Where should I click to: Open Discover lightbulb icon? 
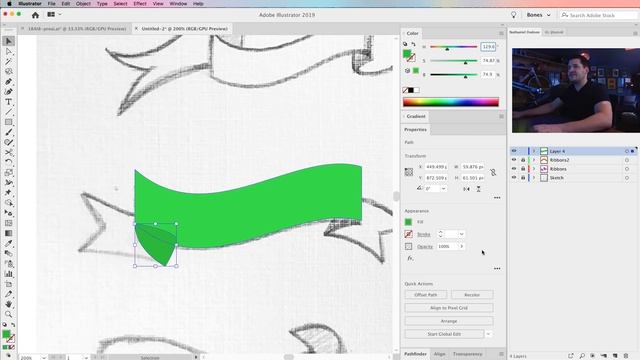click(513, 15)
